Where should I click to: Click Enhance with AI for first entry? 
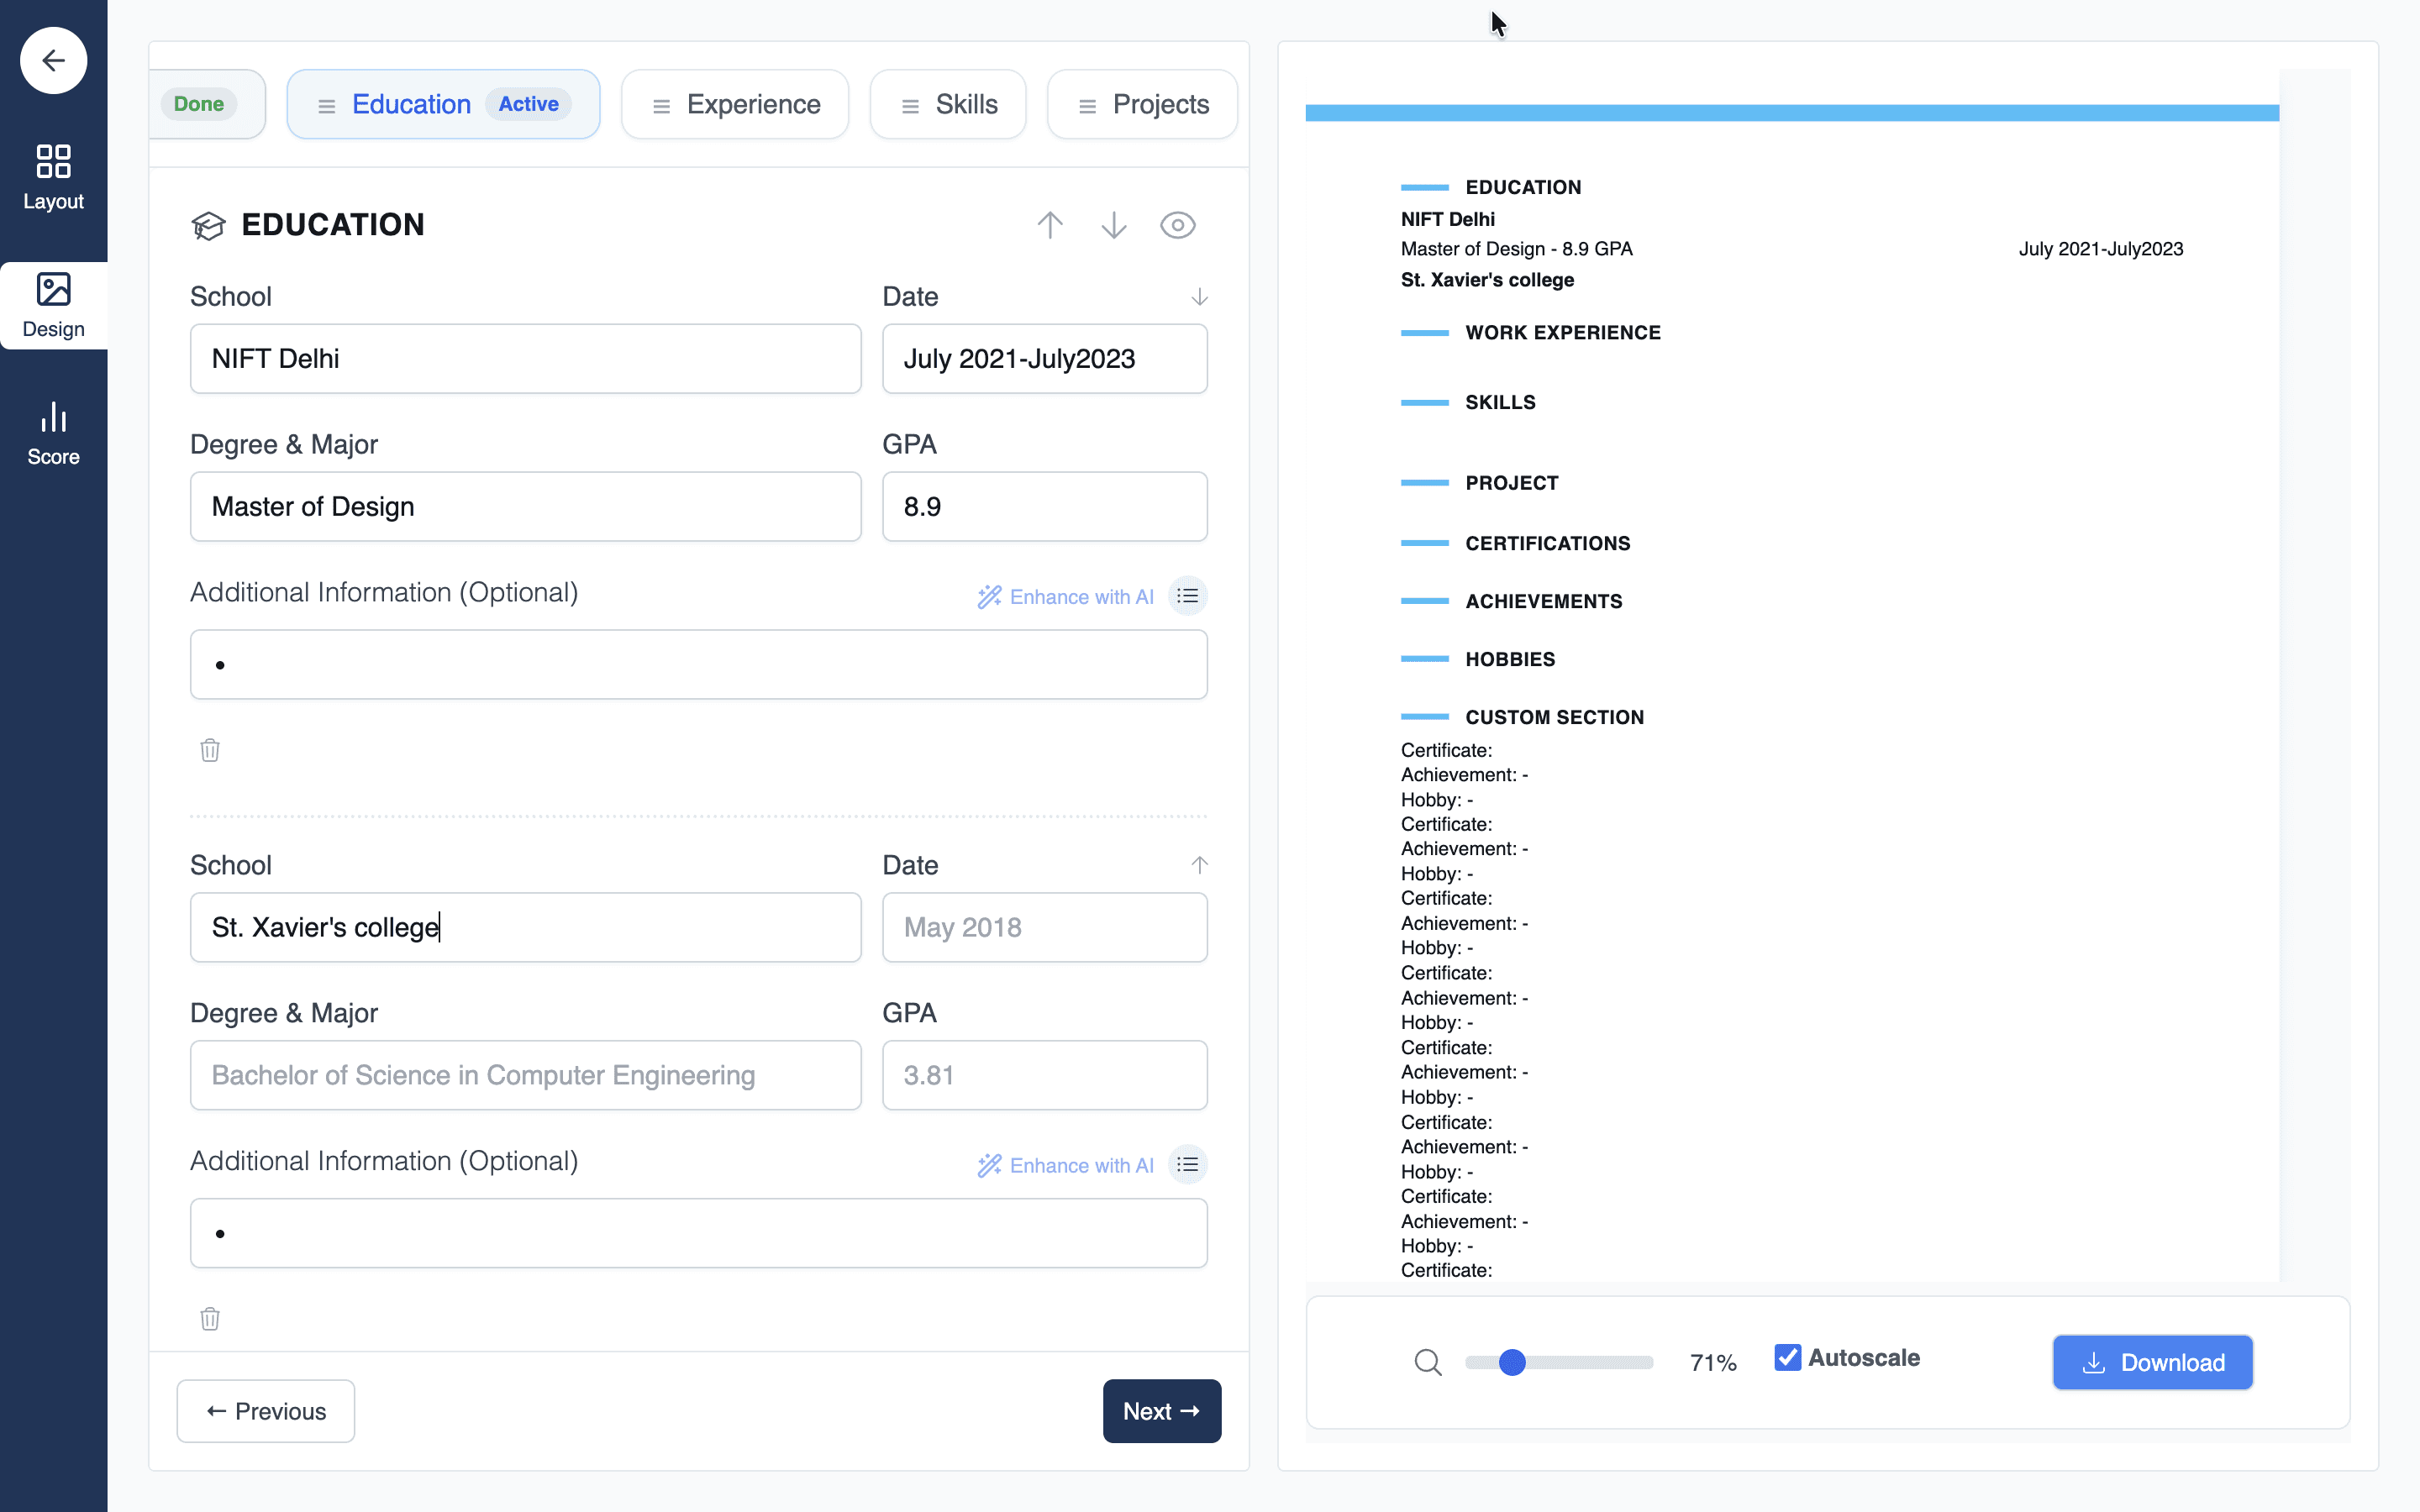(1065, 597)
